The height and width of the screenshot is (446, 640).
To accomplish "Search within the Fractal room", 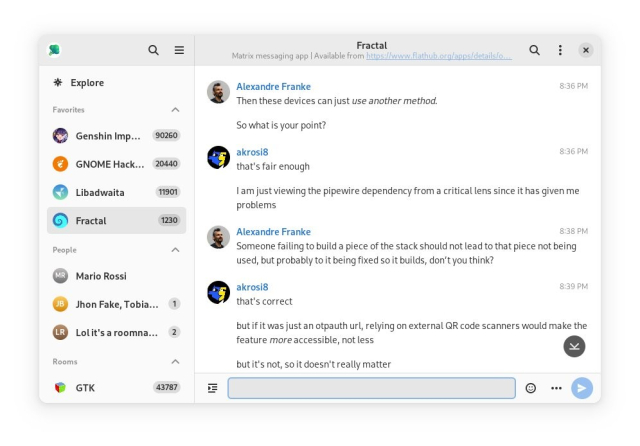I will click(534, 50).
